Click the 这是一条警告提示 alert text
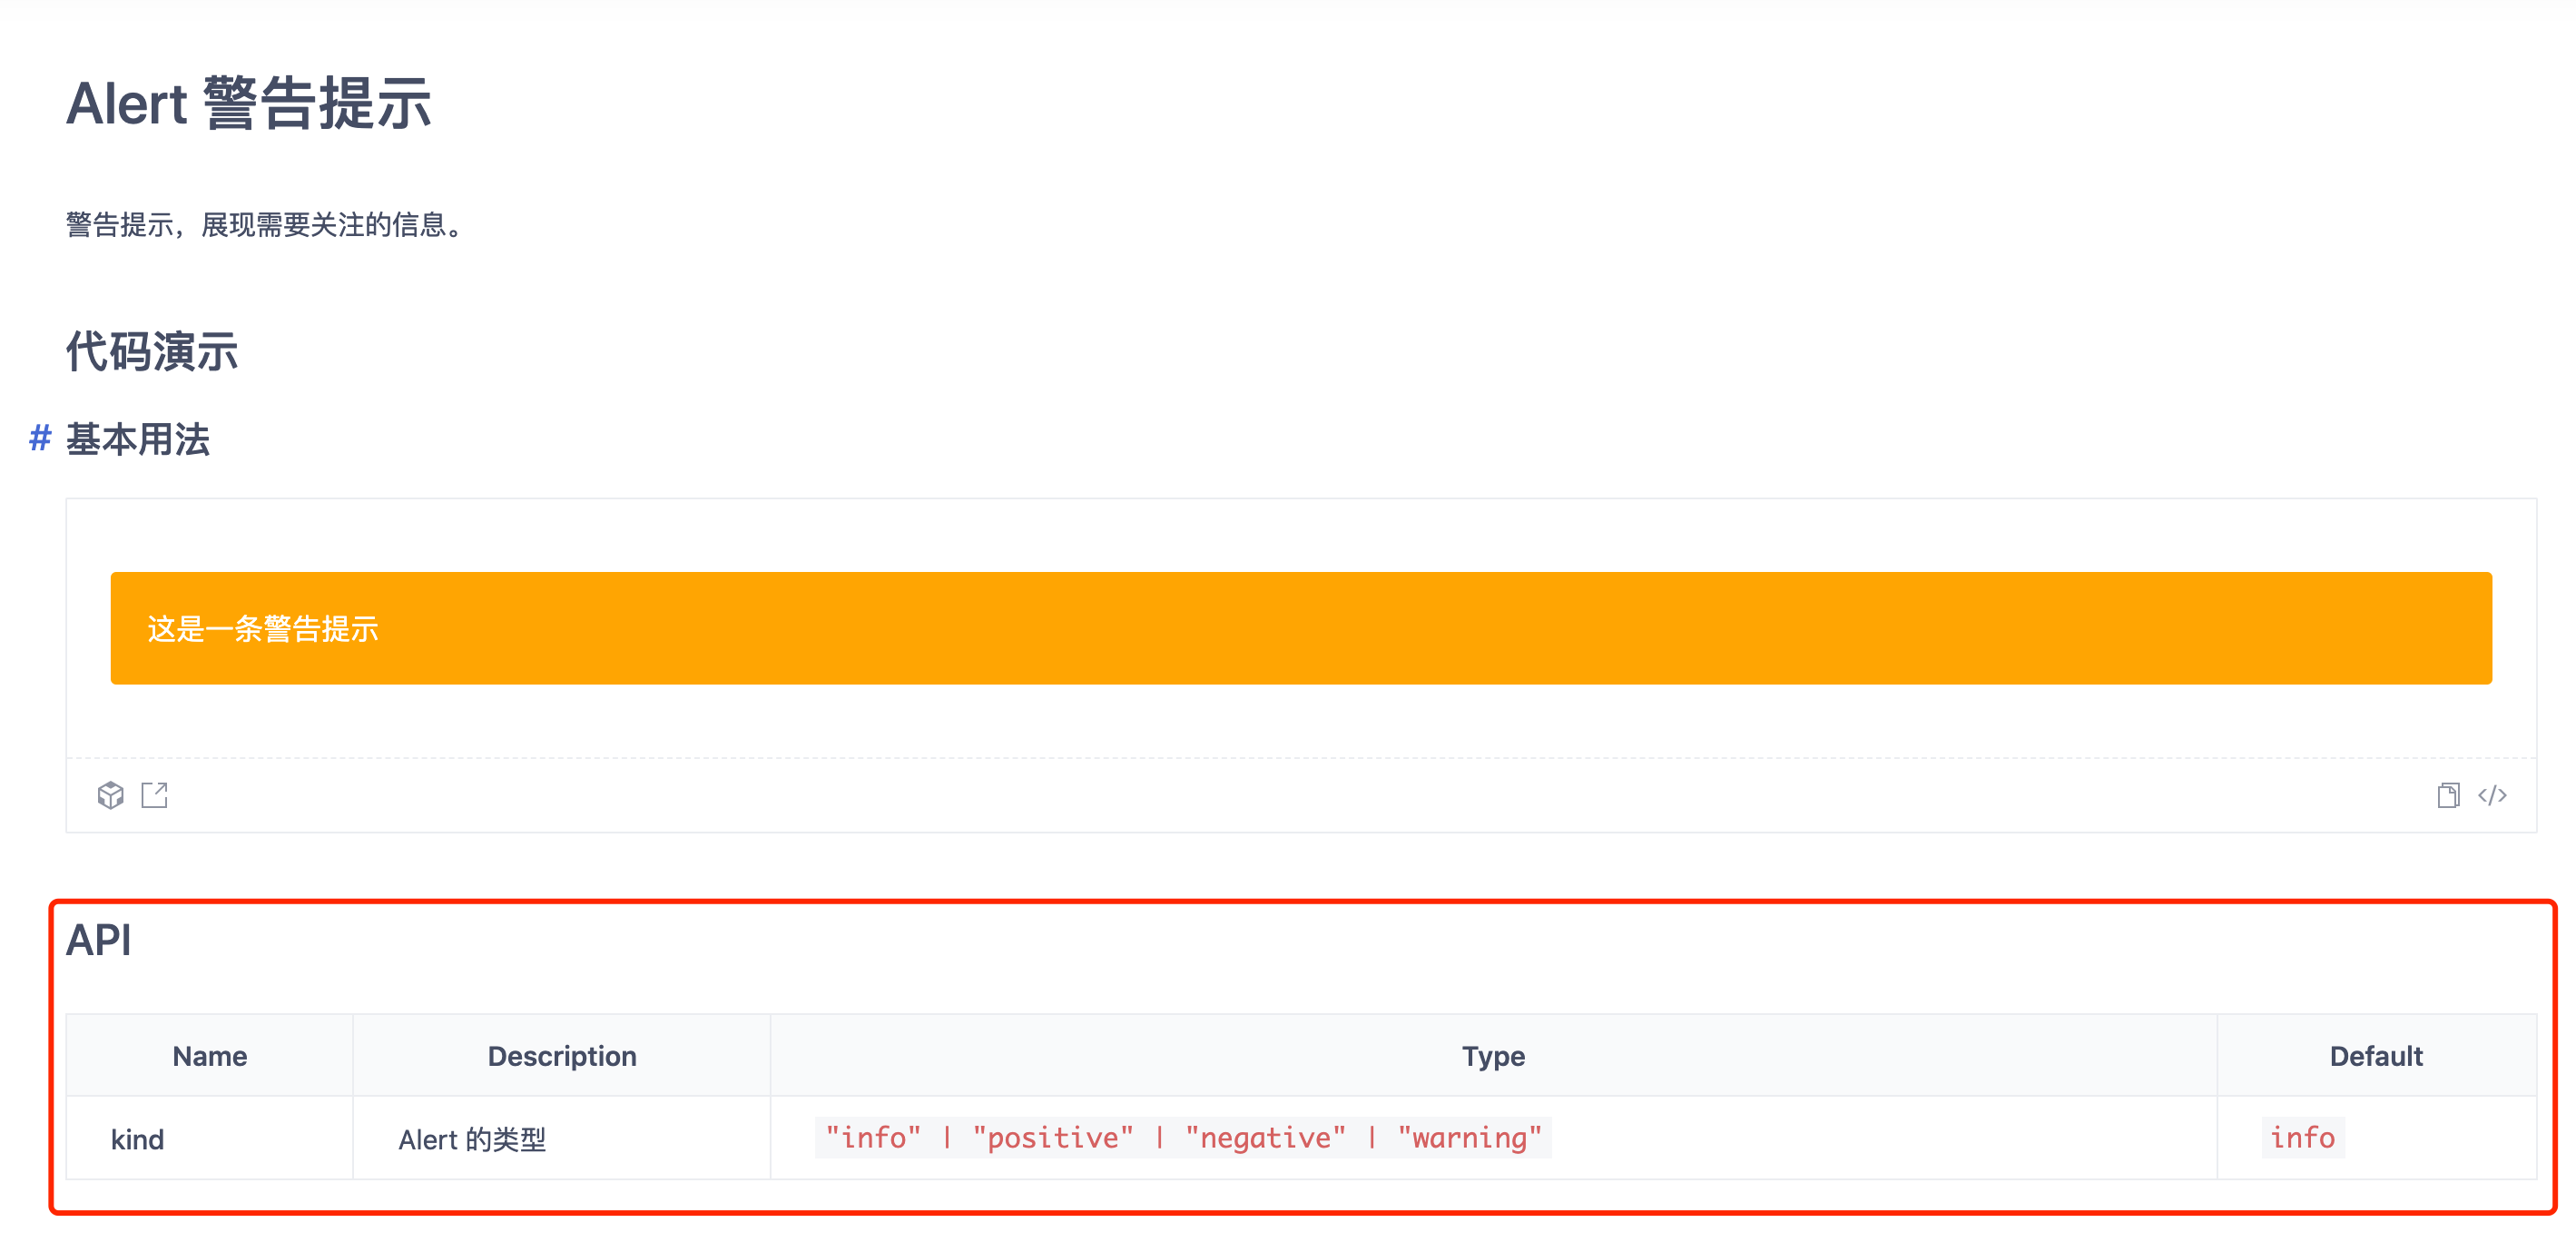 click(262, 629)
